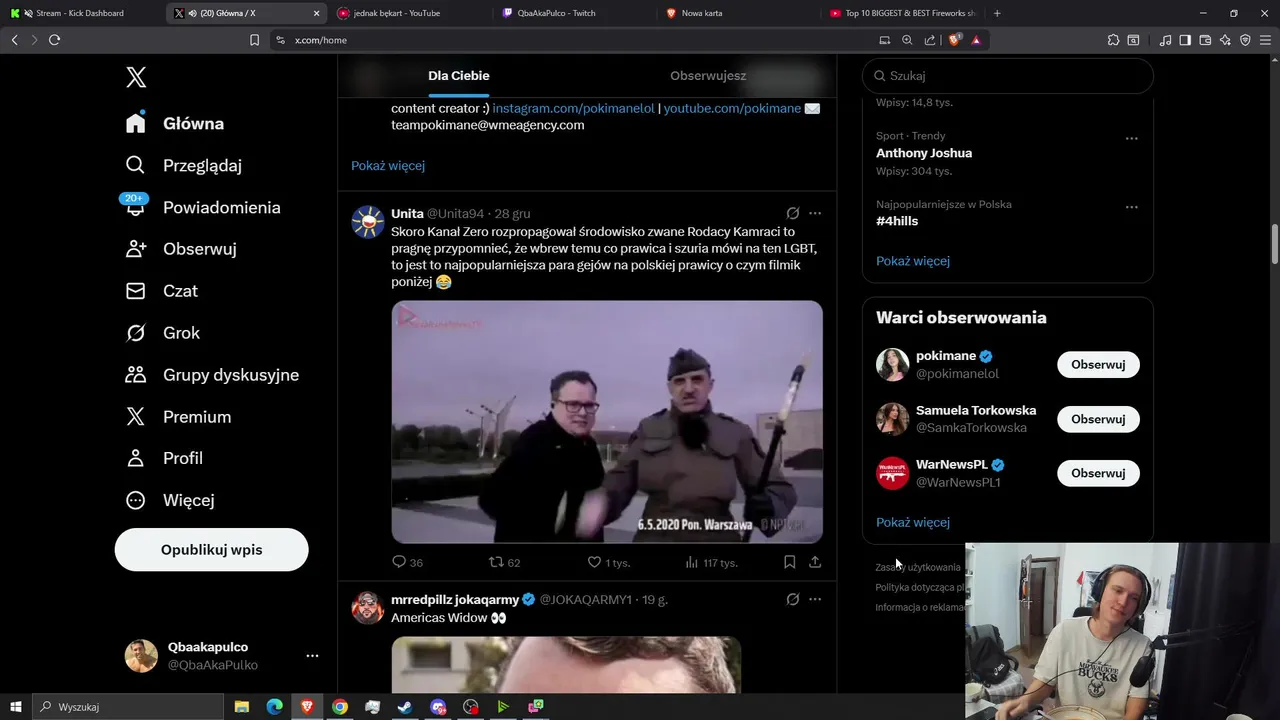Open browser main menu hamburger
Screen dimensions: 1280x720
coord(1266,40)
